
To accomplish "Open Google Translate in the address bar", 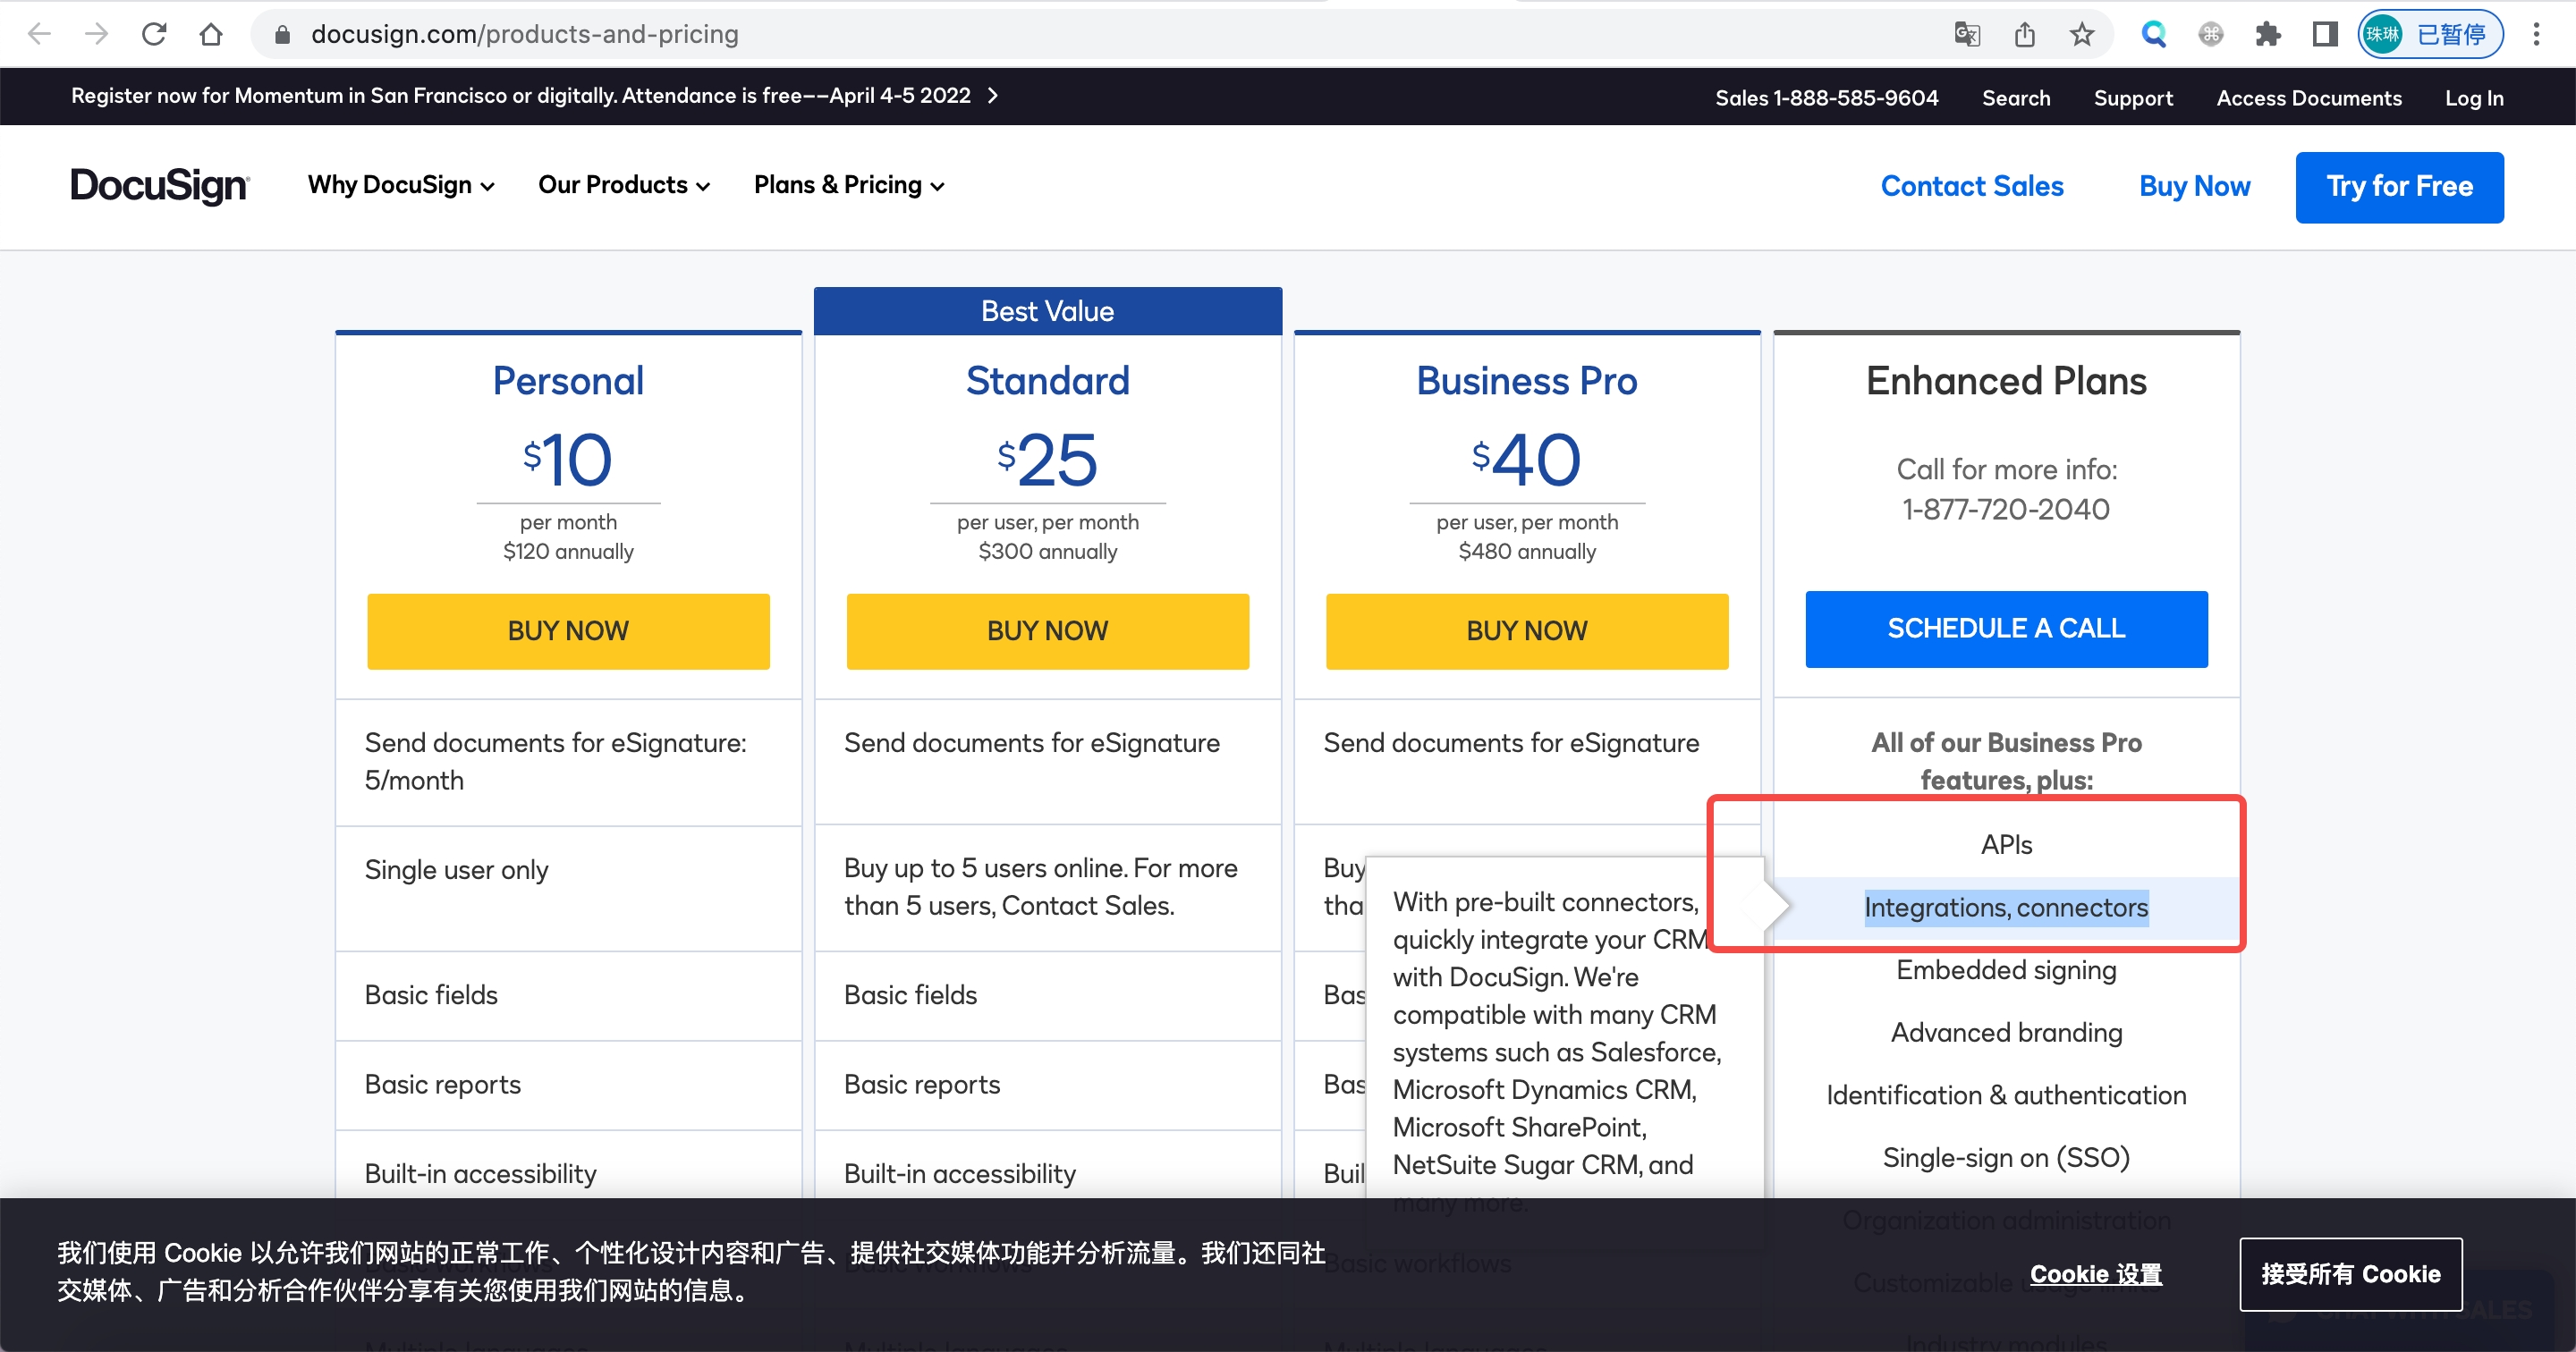I will click(1966, 33).
